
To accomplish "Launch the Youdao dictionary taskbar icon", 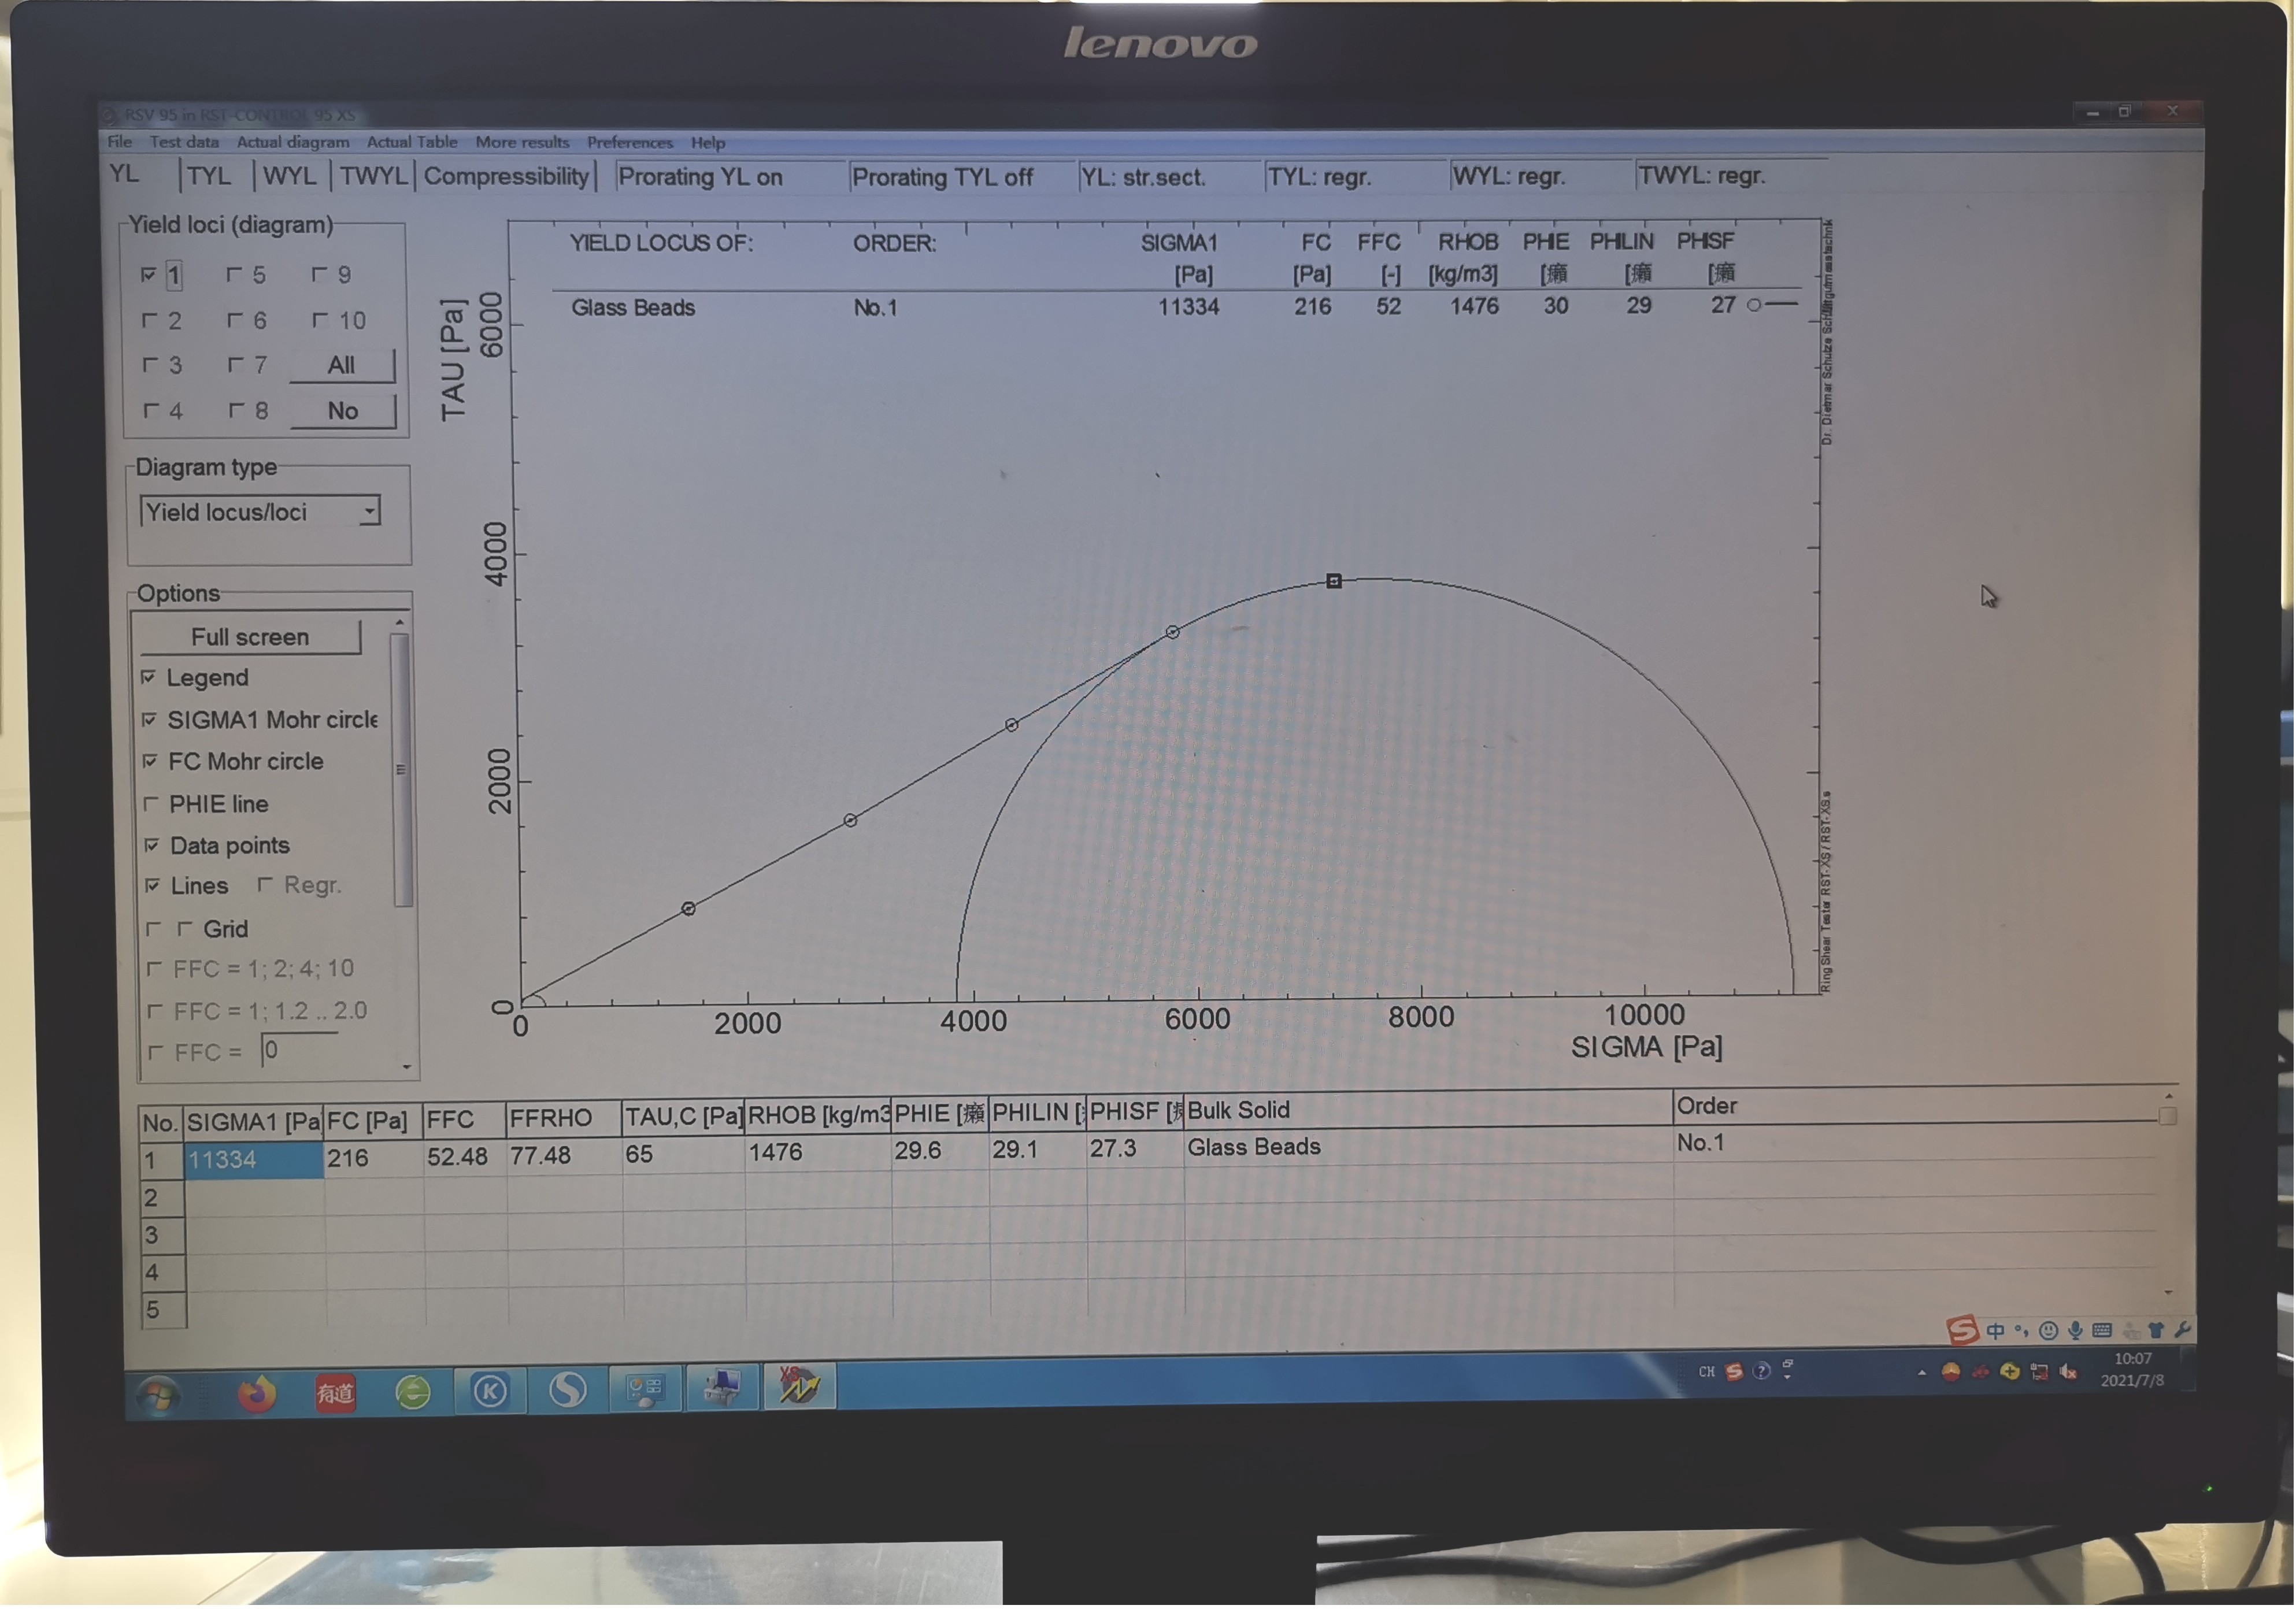I will [x=335, y=1392].
